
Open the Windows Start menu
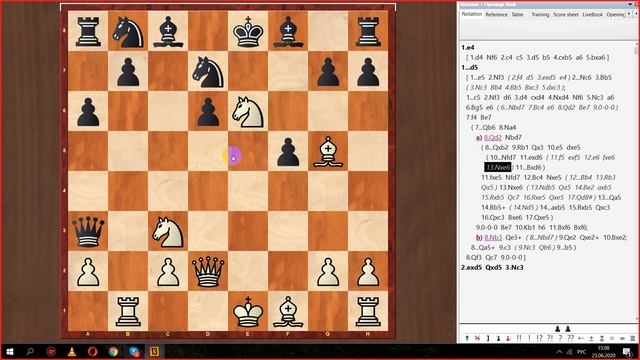tap(10, 351)
